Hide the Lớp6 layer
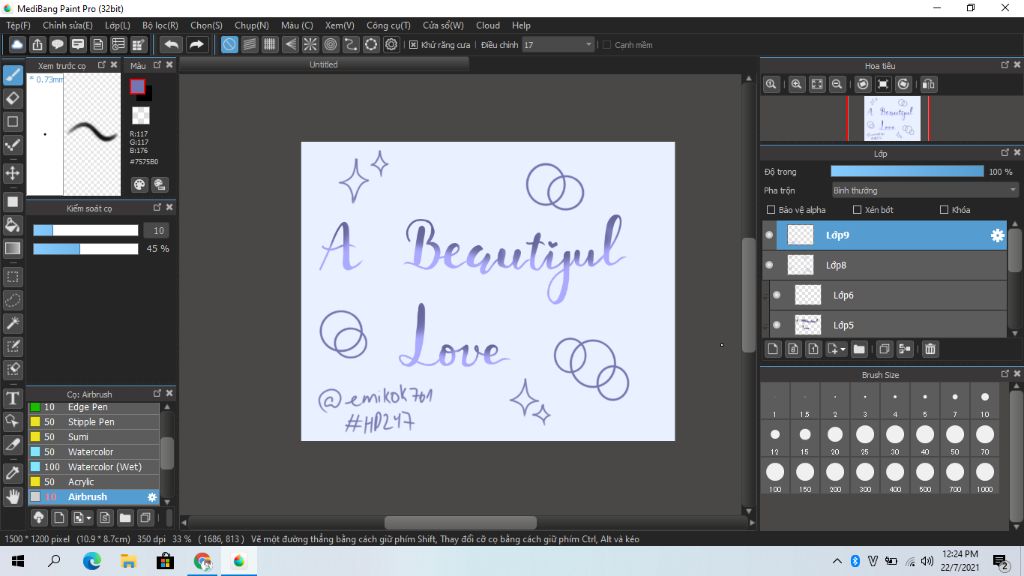The height and width of the screenshot is (576, 1024). 776,295
